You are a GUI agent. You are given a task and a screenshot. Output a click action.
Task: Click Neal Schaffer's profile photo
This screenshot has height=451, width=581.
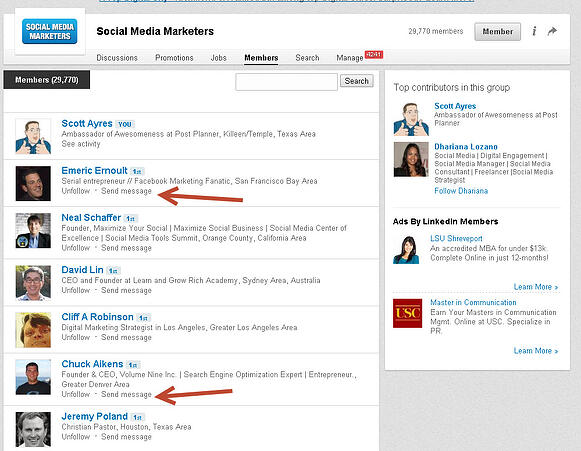point(33,231)
